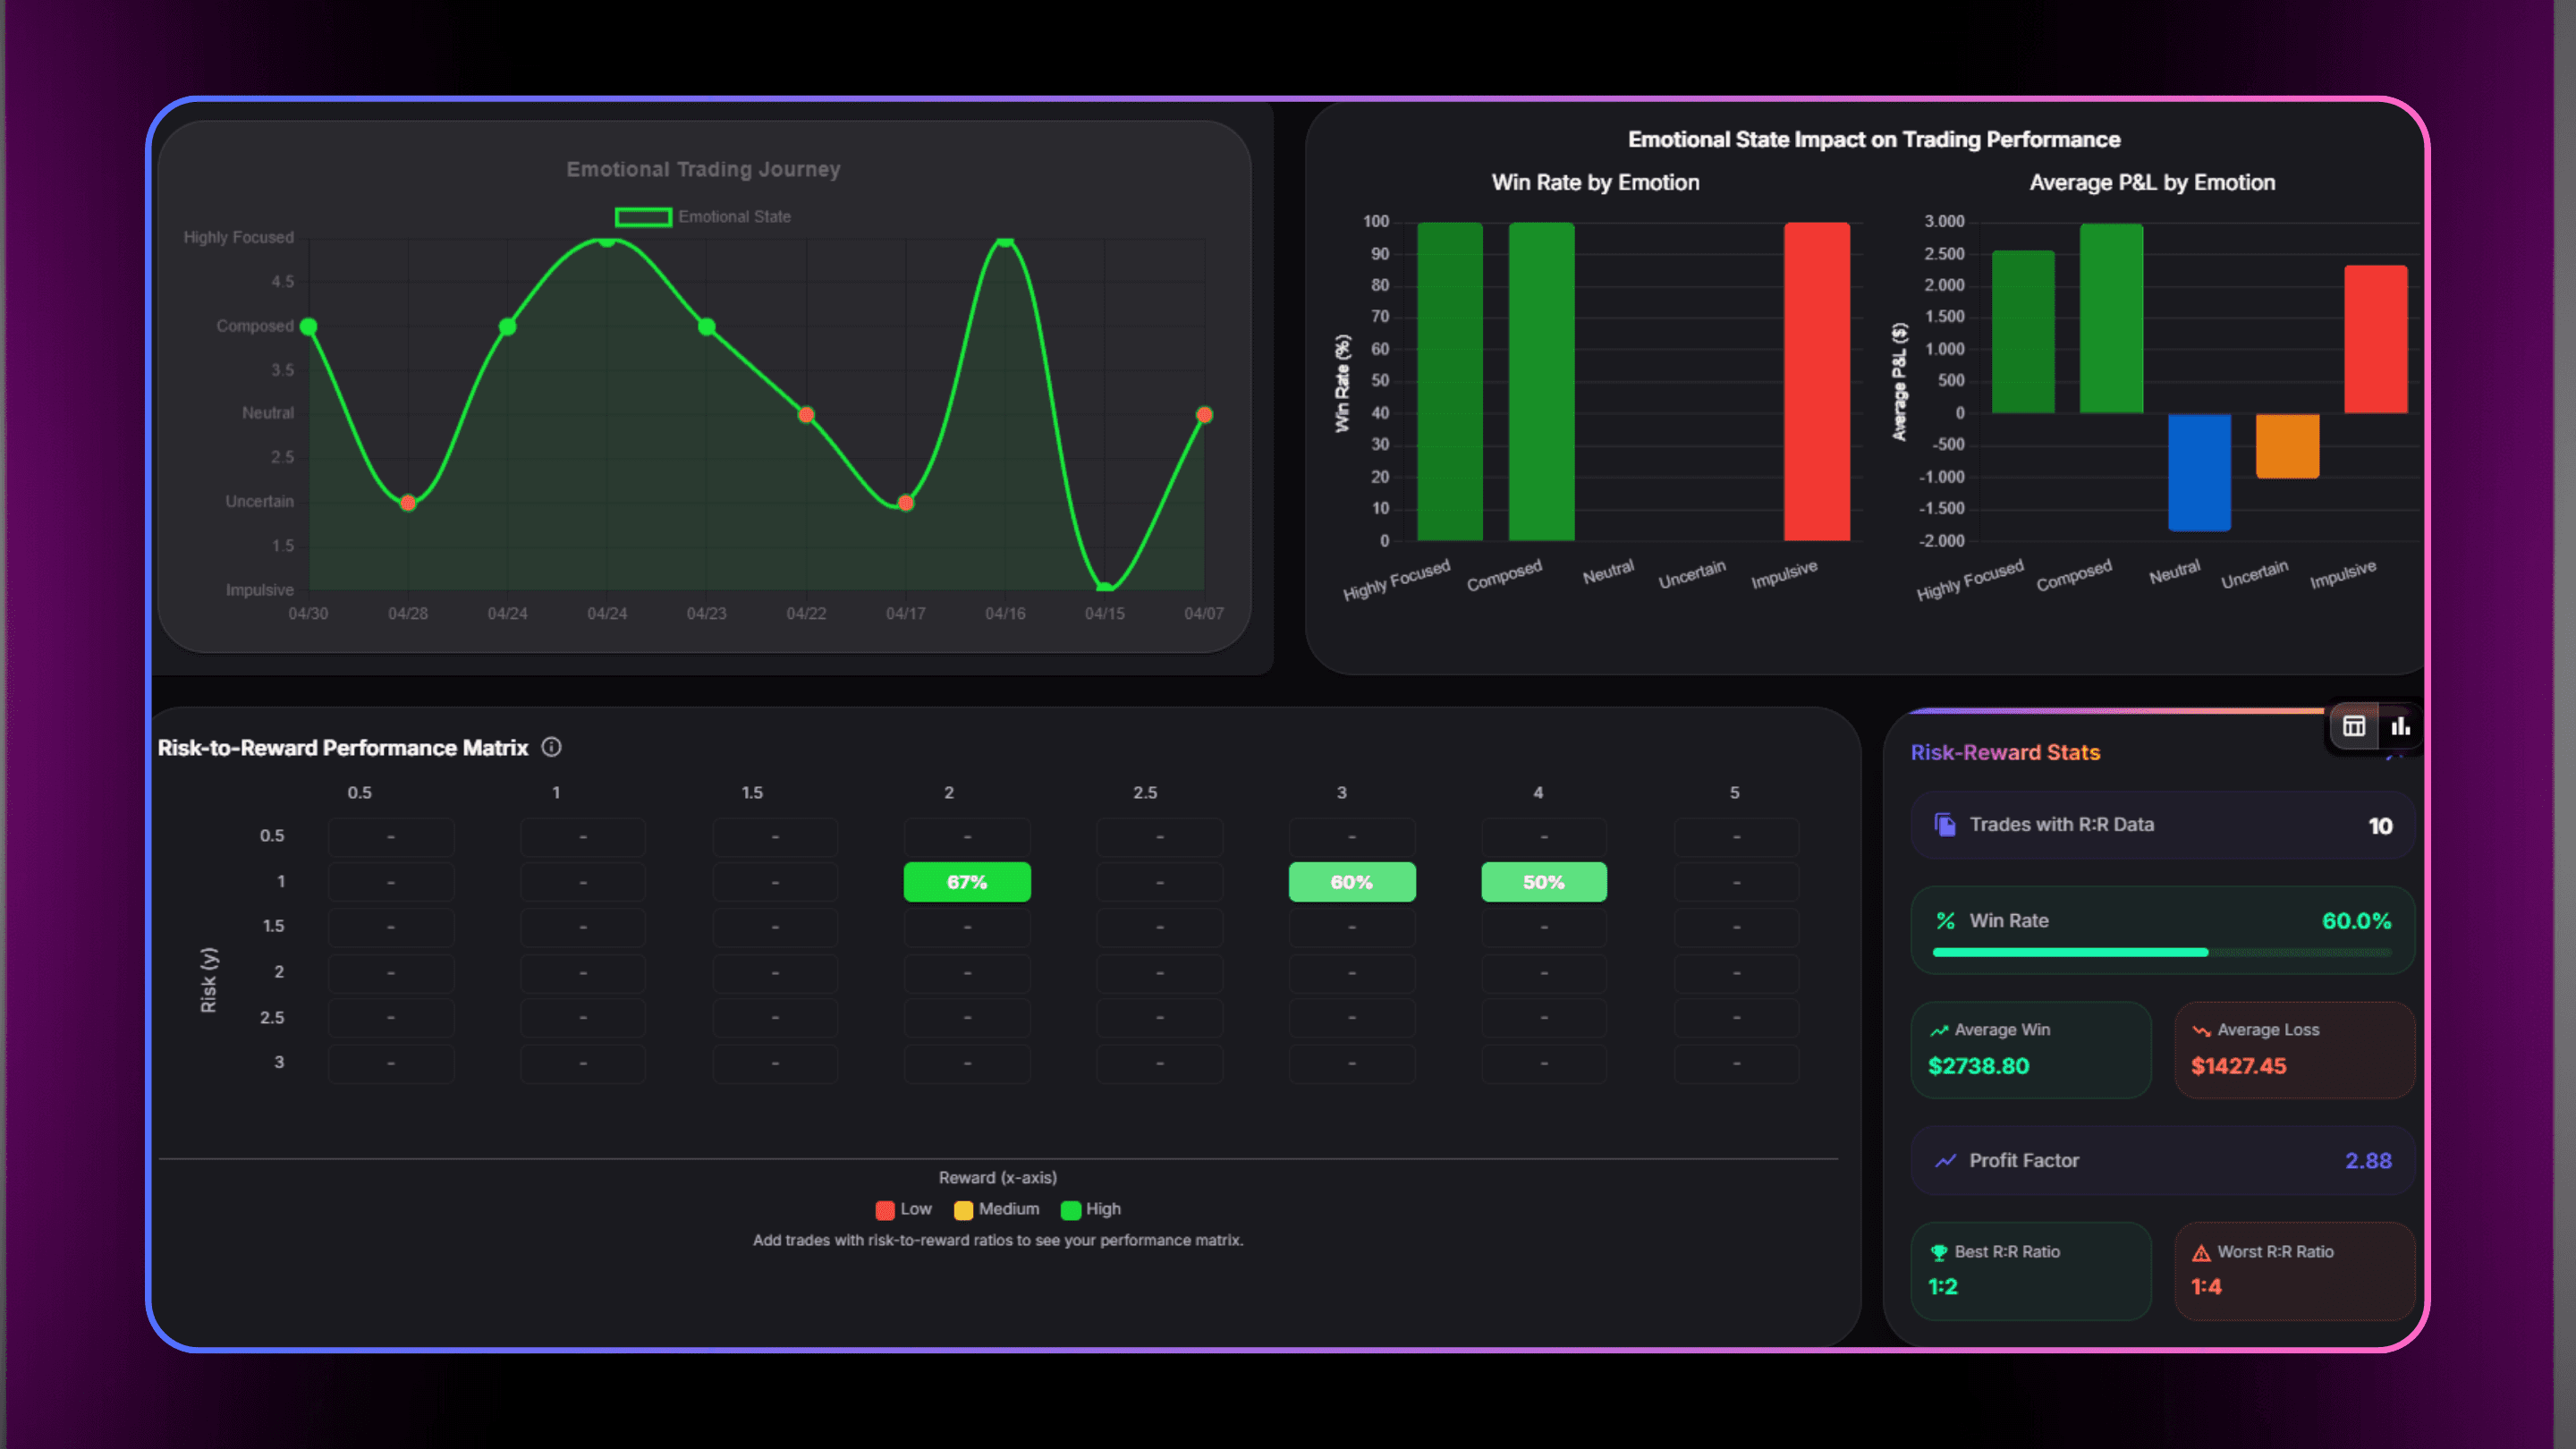The width and height of the screenshot is (2576, 1449).
Task: Open the Worst R:R Ratio card
Action: (x=2295, y=1271)
